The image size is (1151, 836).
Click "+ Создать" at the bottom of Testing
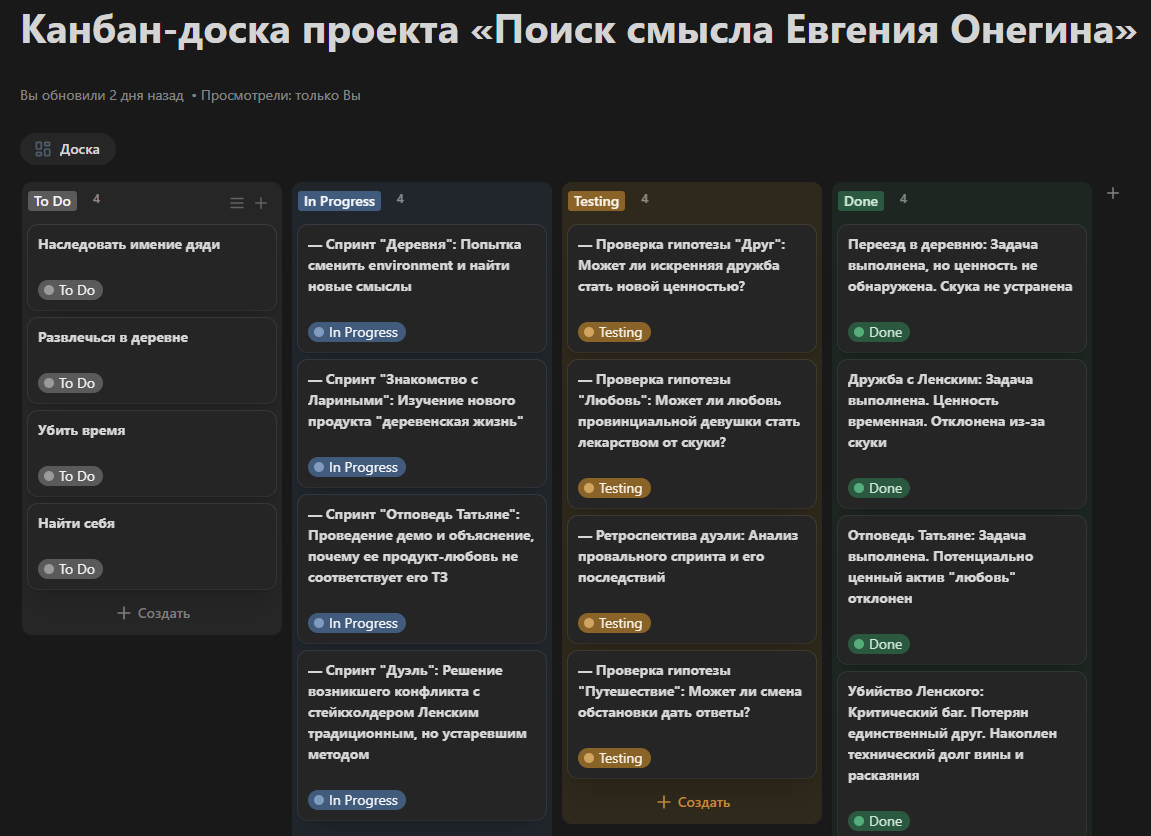click(x=691, y=801)
